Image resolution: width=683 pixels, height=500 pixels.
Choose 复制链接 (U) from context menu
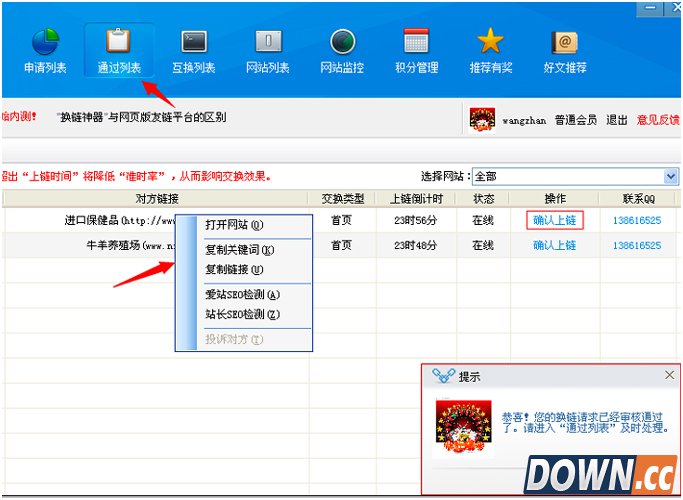234,270
